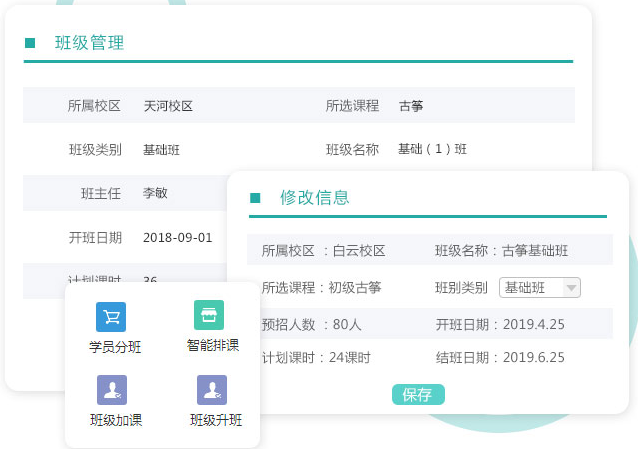Click the 所选课程 value 古筝
The image size is (638, 449).
[x=411, y=105]
